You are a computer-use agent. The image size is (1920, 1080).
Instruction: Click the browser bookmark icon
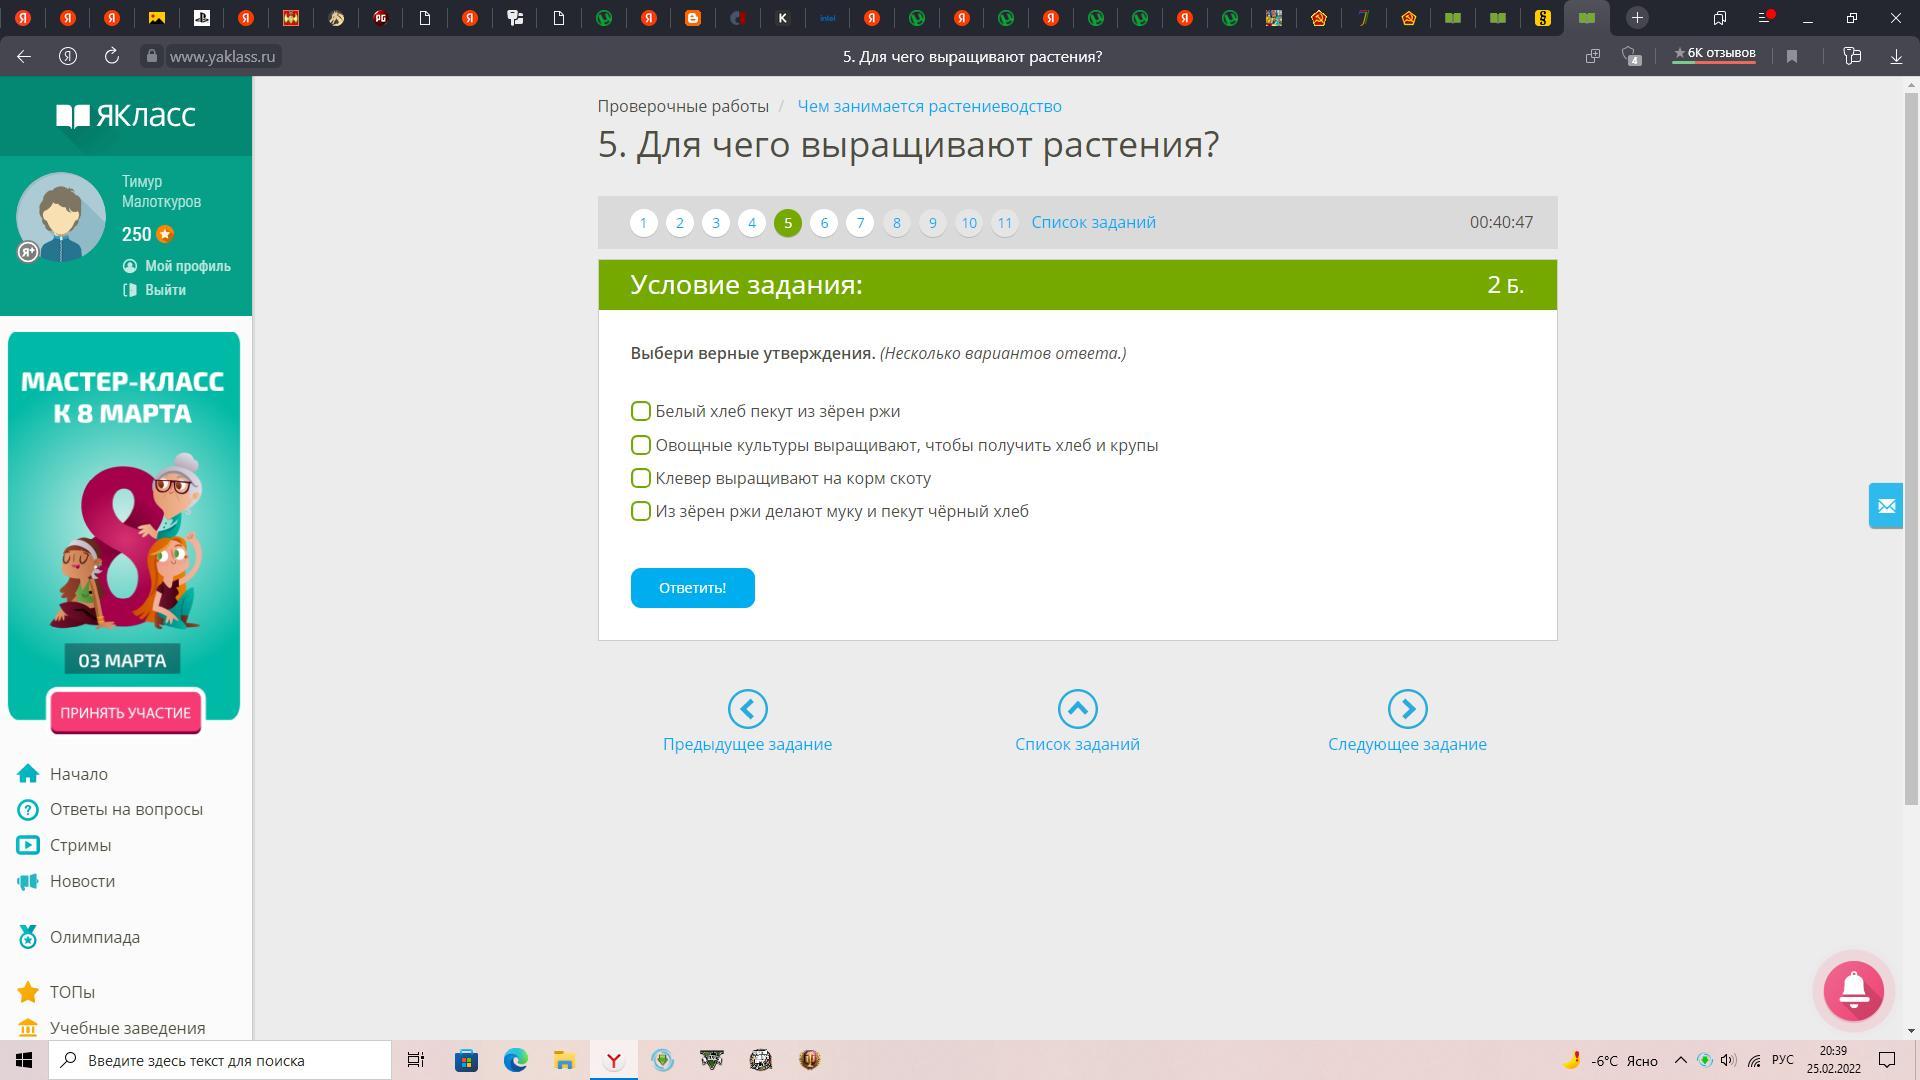coord(1792,57)
